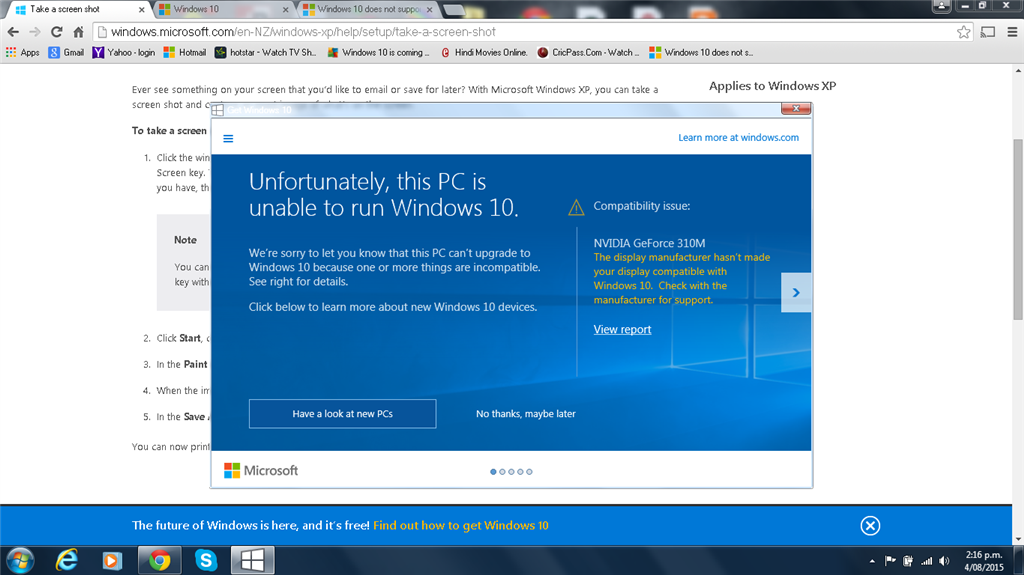Close the Take a screen shot tab

pos(141,10)
